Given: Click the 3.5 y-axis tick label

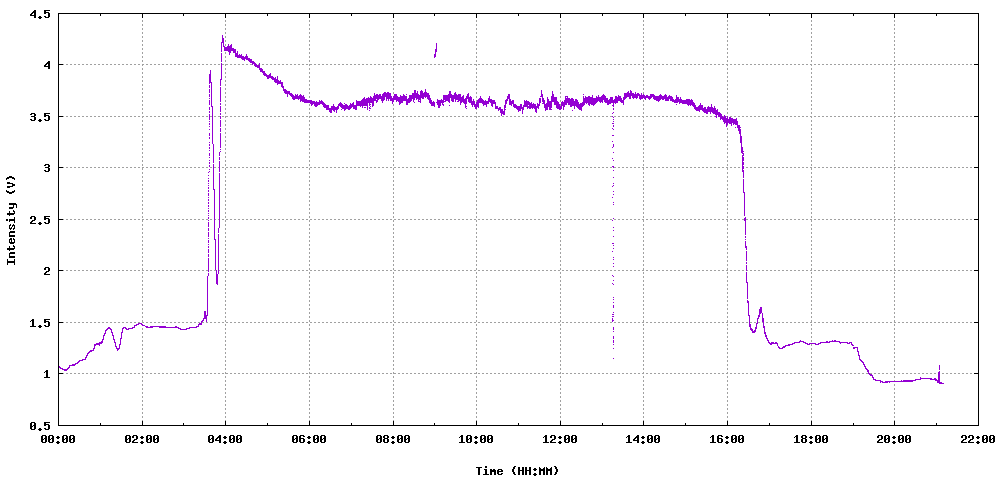Looking at the screenshot, I should tap(40, 116).
